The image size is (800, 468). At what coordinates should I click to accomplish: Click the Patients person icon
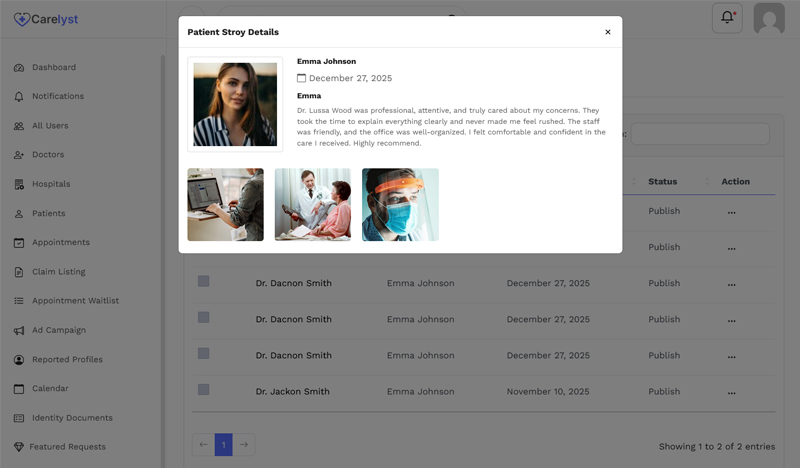[19, 214]
